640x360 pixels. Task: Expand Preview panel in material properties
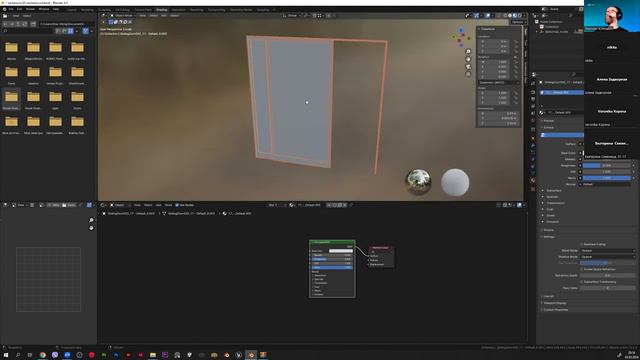point(548,121)
